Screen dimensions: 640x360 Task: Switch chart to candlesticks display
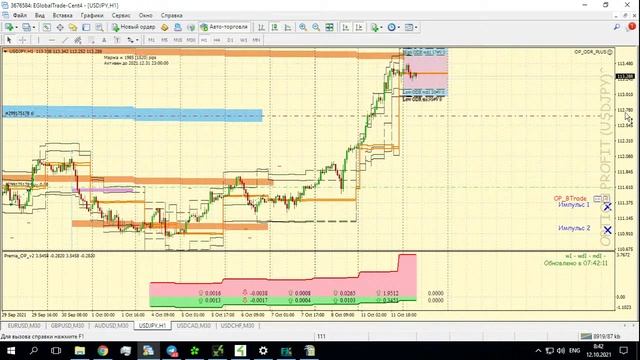(x=275, y=27)
